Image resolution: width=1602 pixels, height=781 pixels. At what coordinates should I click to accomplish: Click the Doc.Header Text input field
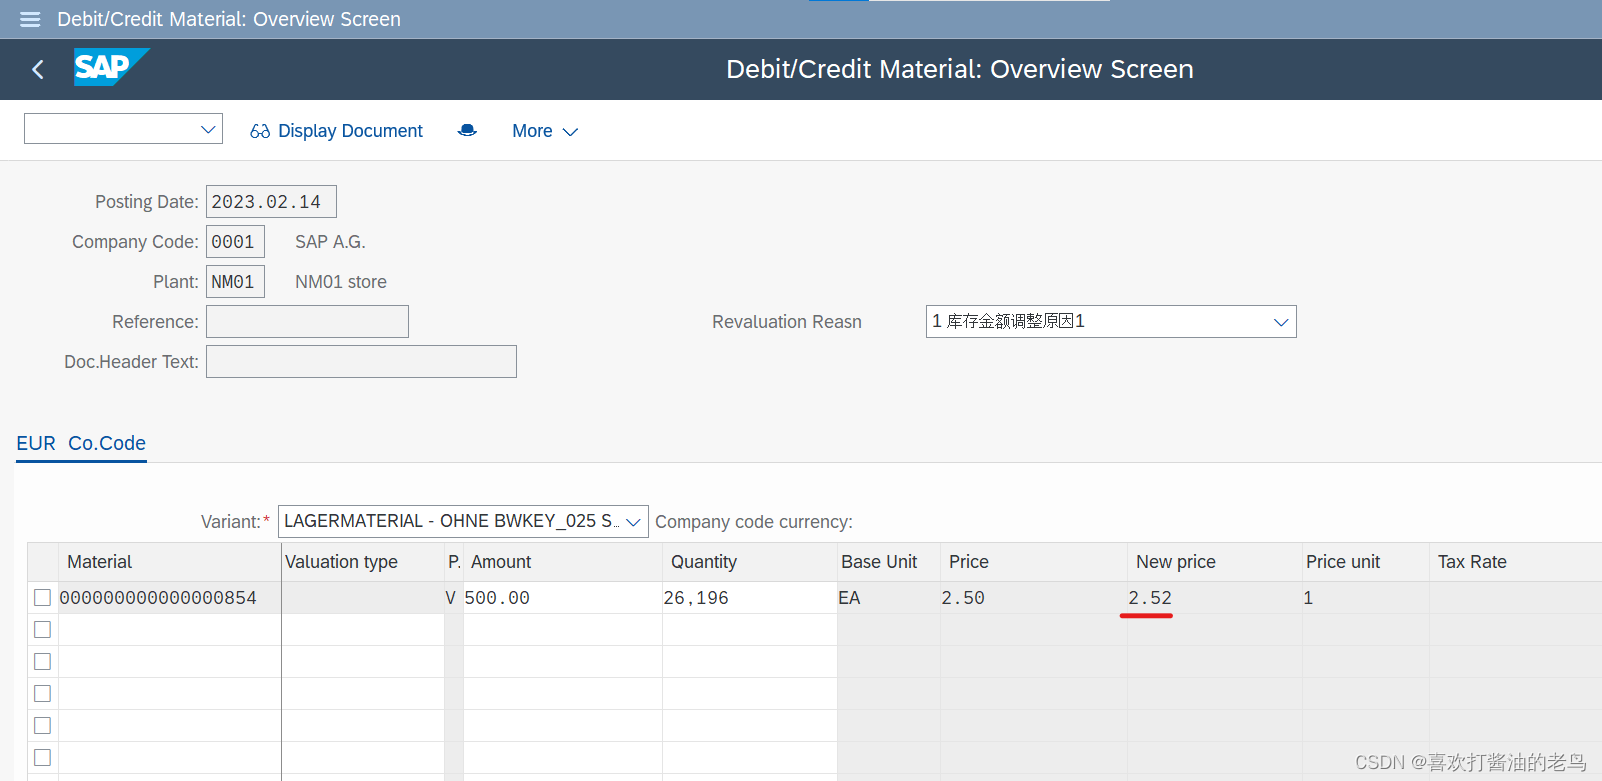tap(361, 361)
